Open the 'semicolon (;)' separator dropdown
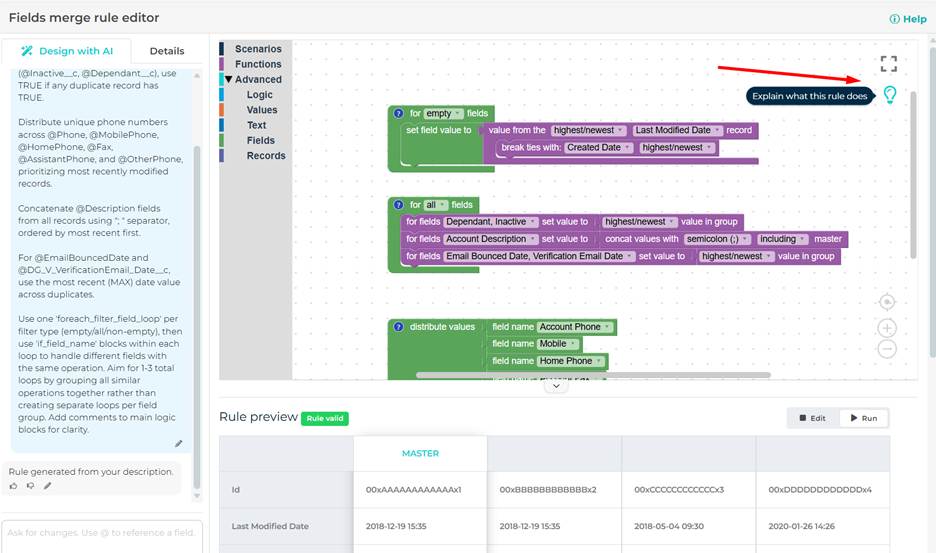936x553 pixels. [718, 239]
